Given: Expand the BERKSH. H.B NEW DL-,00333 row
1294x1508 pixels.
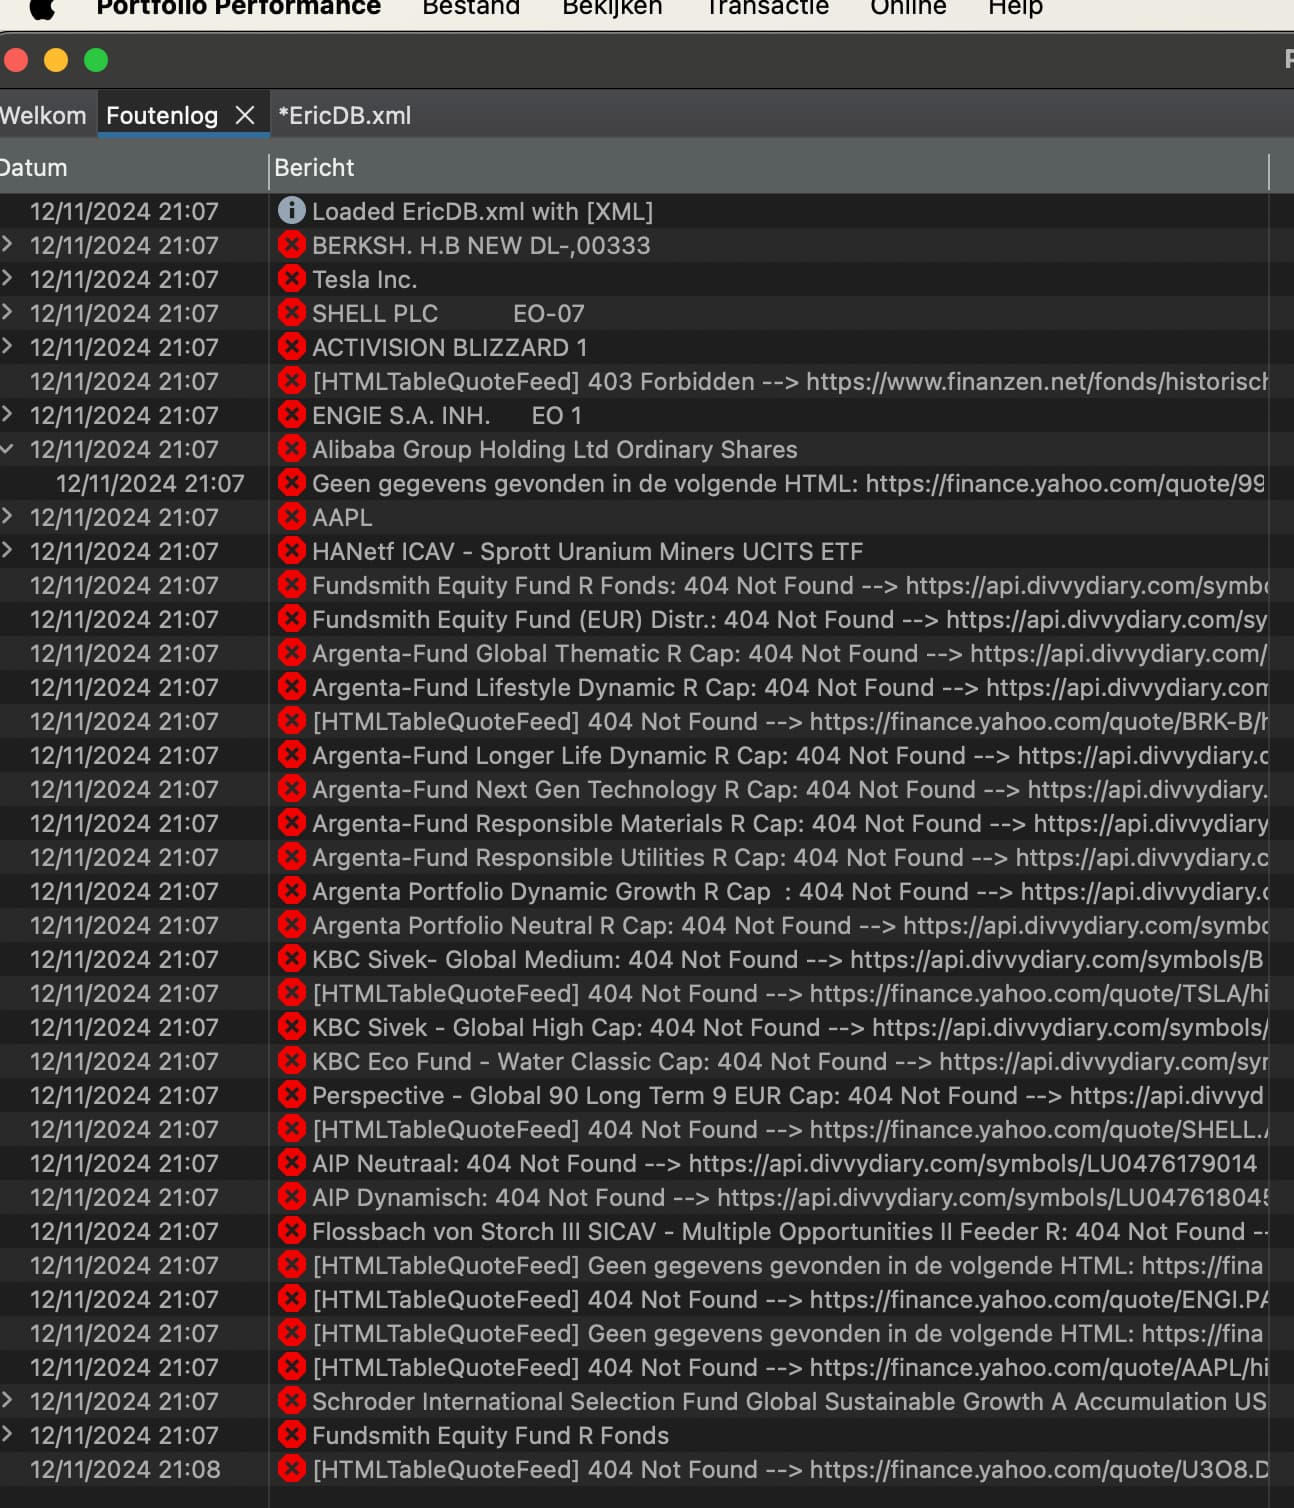Looking at the screenshot, I should 8,244.
